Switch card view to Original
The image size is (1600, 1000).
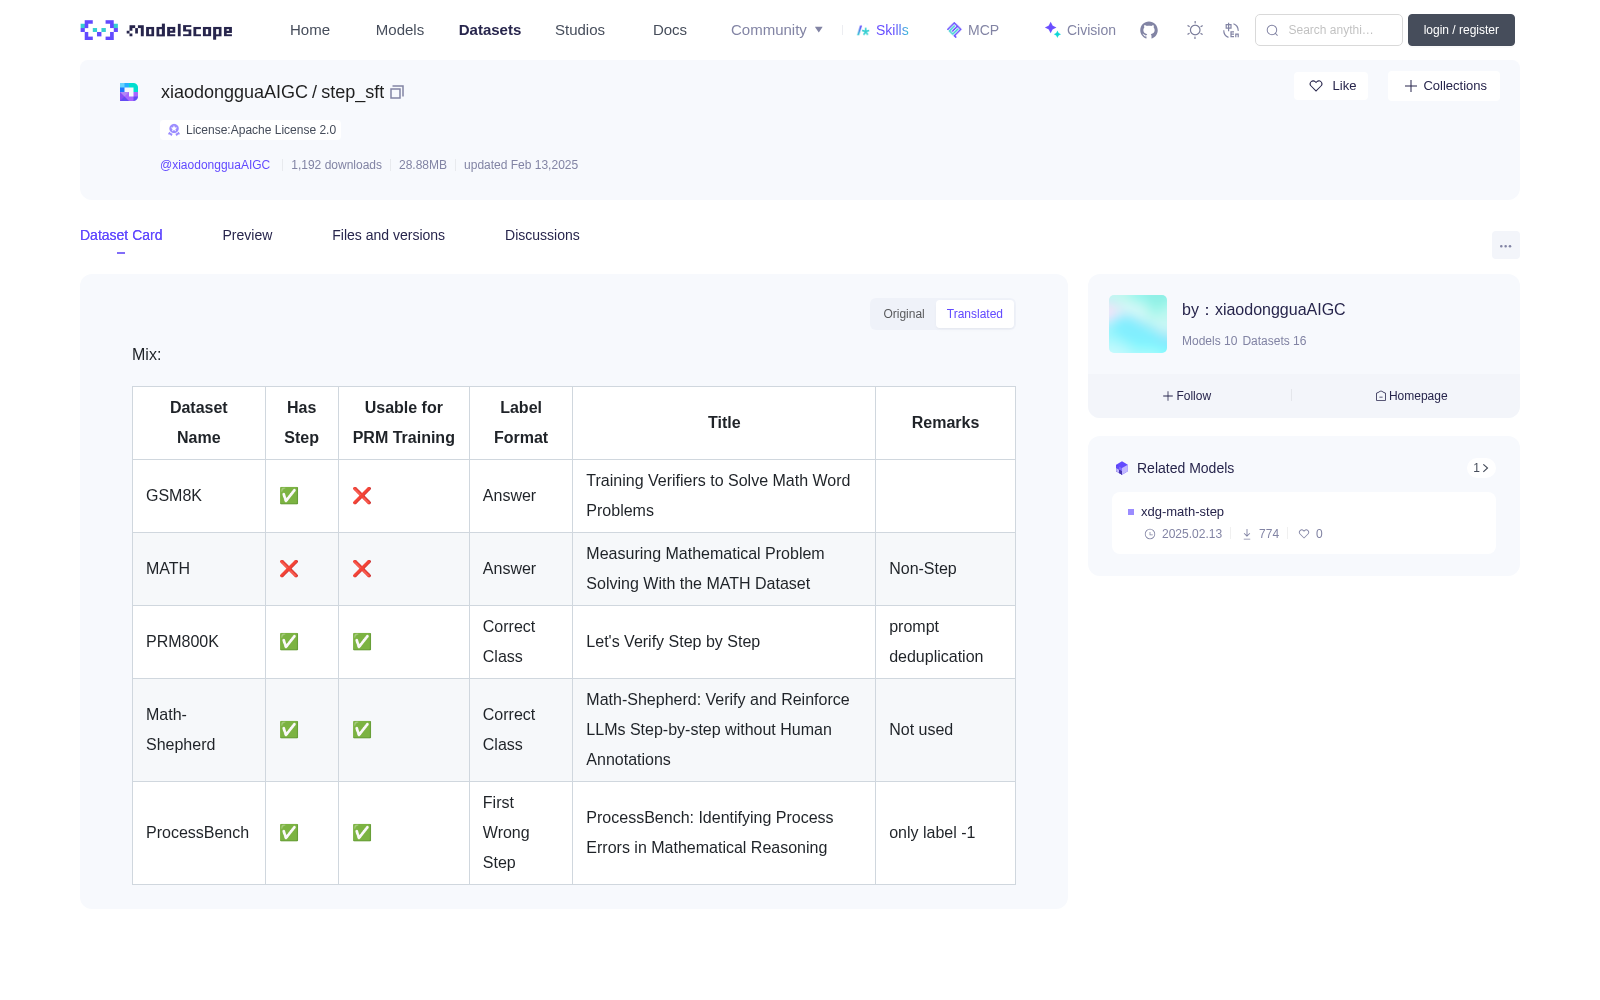tap(904, 314)
